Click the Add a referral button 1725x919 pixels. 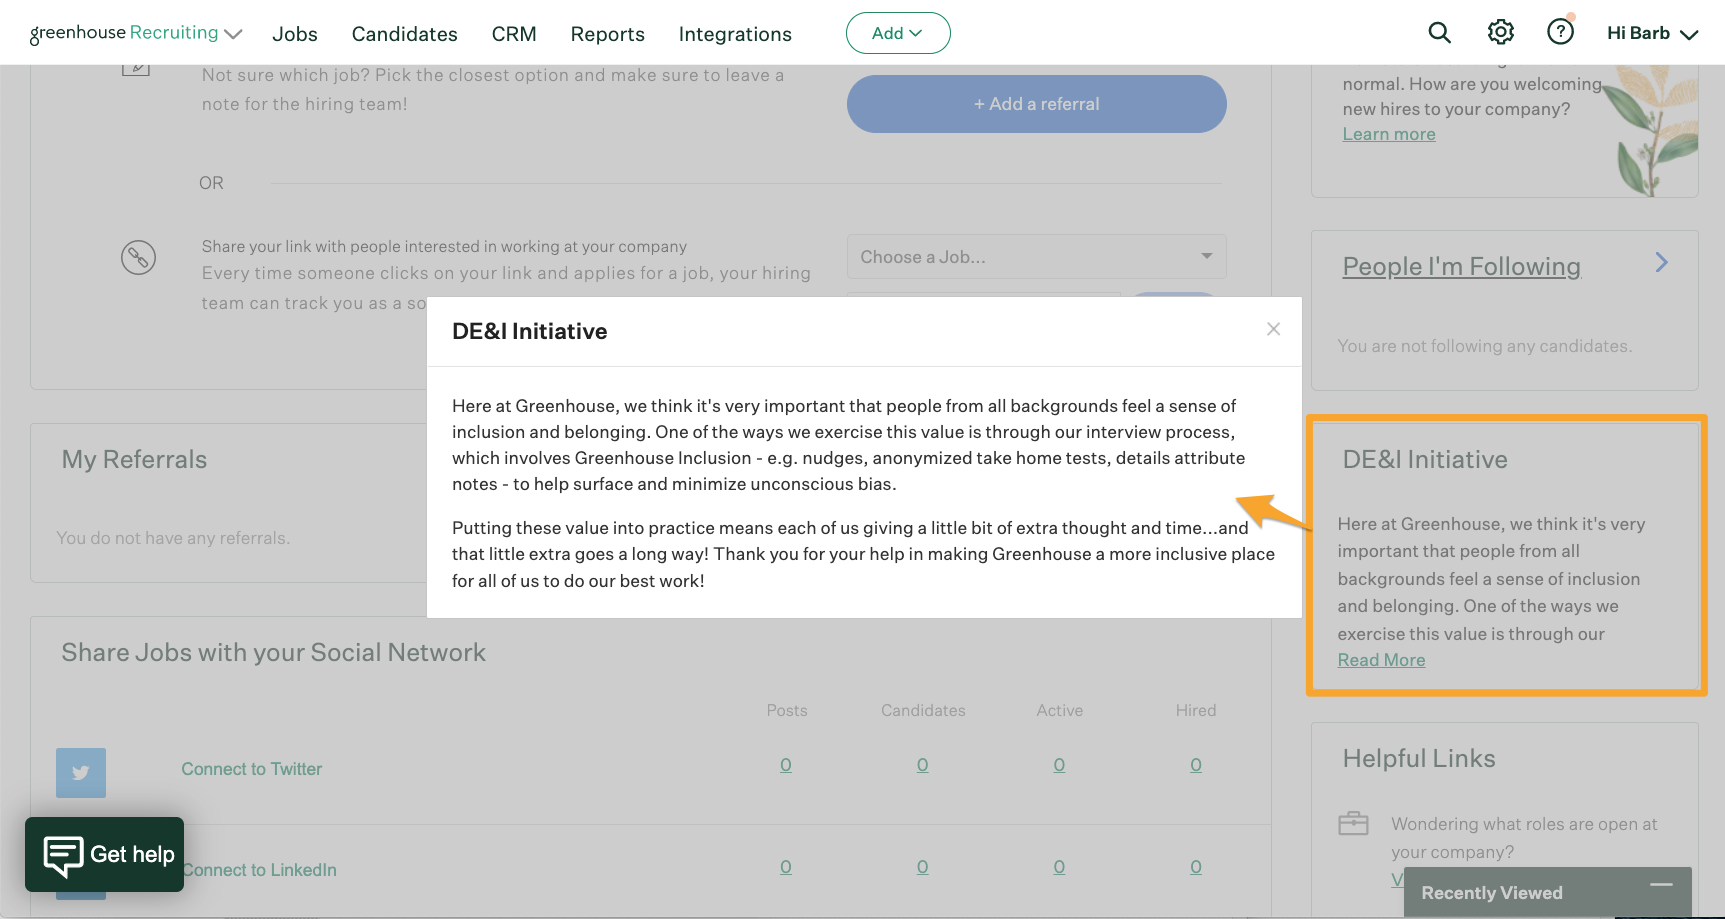(1036, 103)
